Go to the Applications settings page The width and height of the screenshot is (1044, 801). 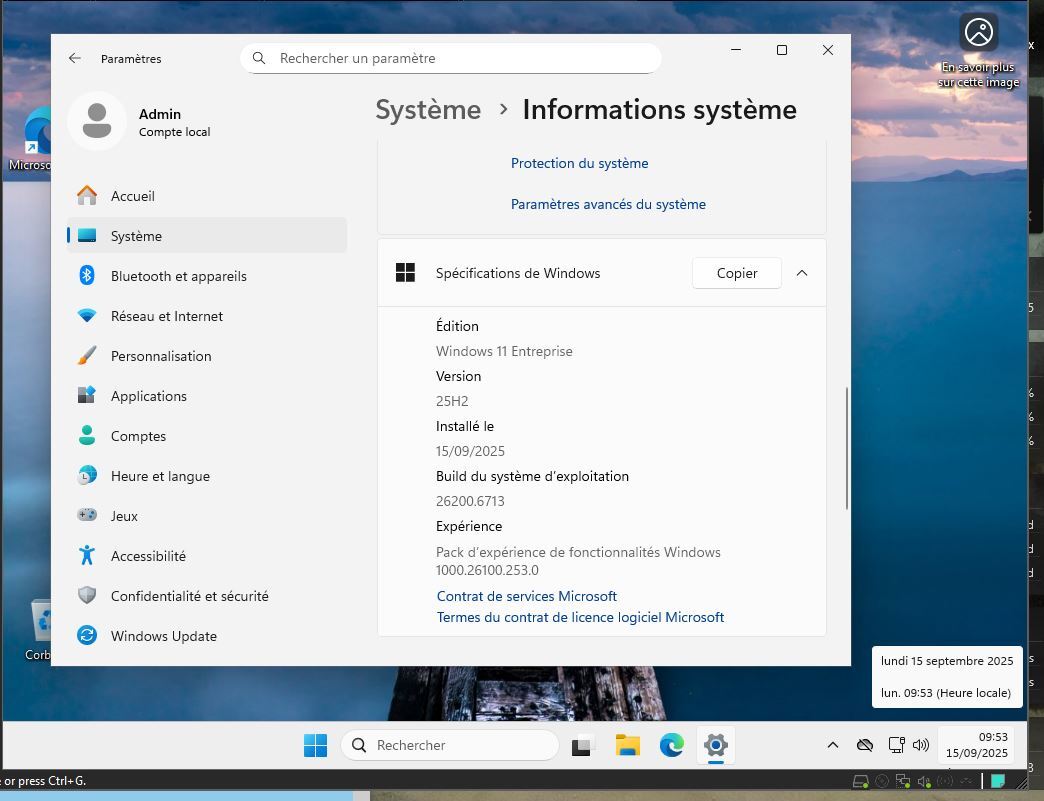148,396
